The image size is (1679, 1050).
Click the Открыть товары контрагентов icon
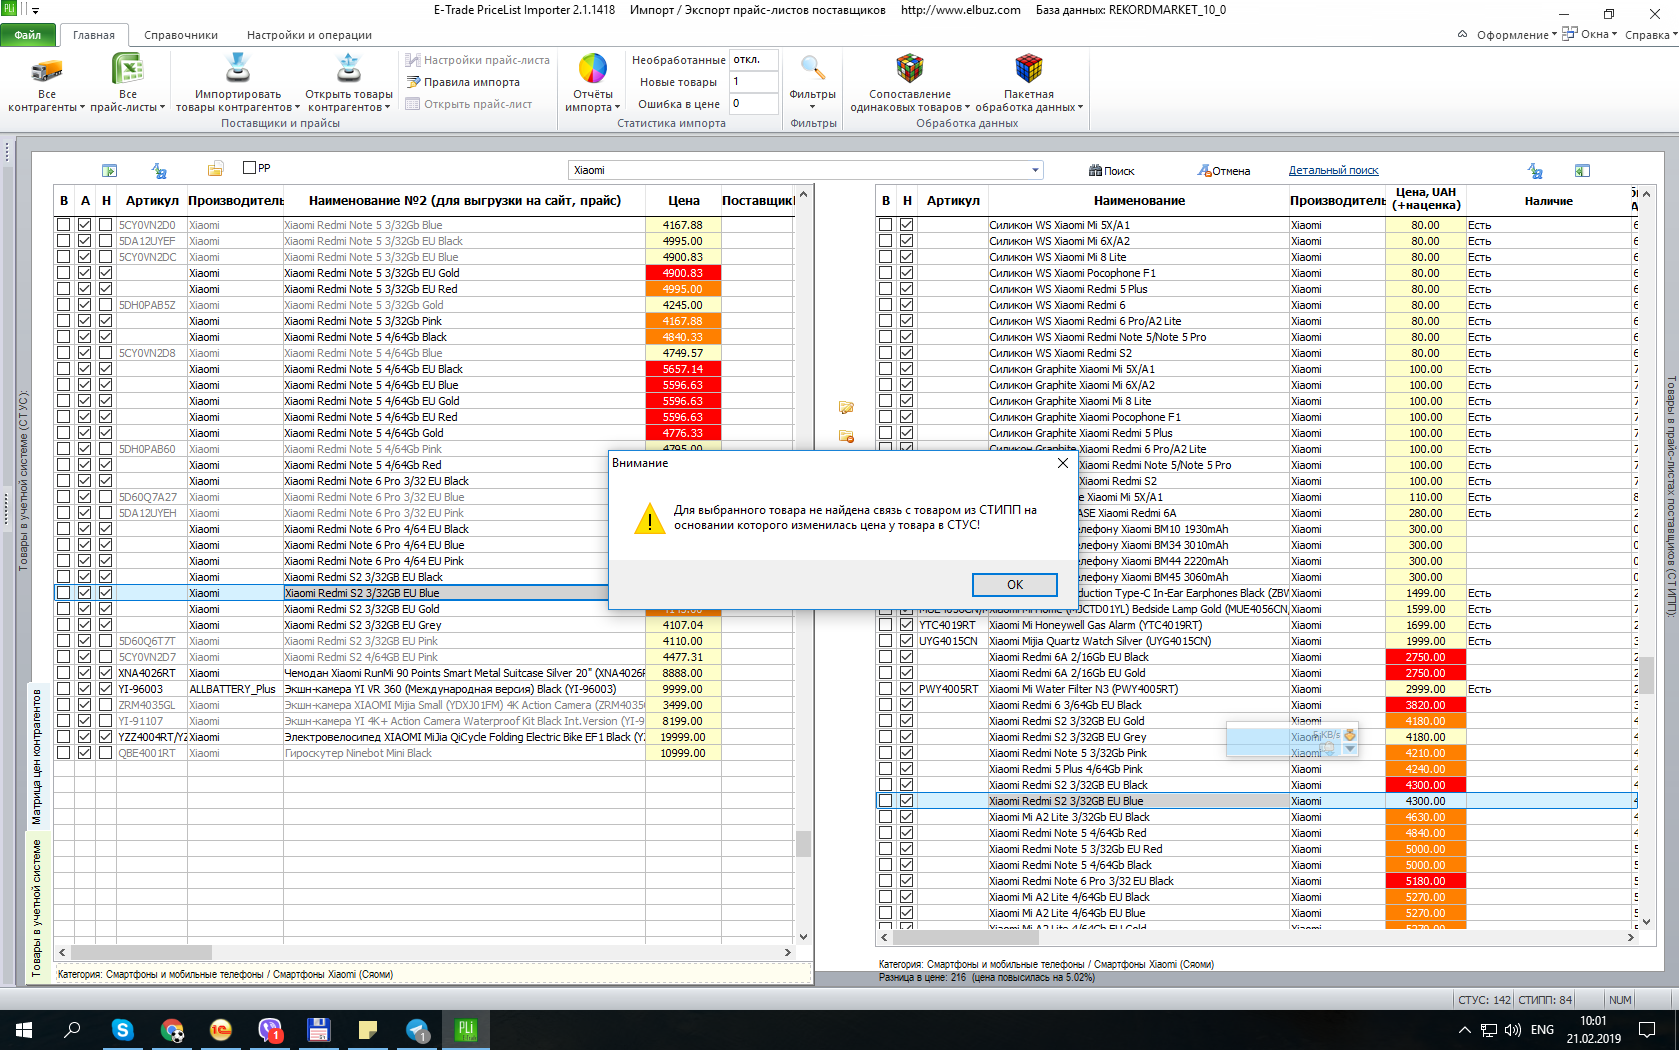pos(349,68)
